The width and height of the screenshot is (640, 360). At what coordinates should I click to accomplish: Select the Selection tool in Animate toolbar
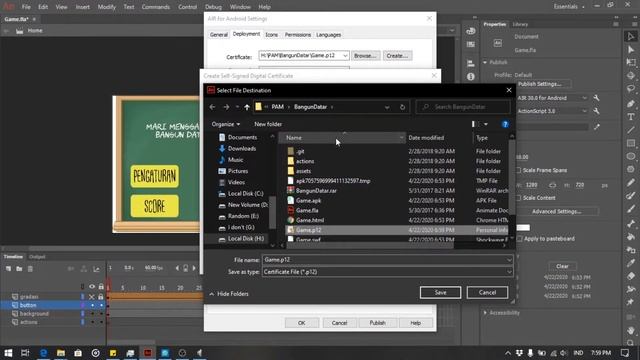[631, 36]
